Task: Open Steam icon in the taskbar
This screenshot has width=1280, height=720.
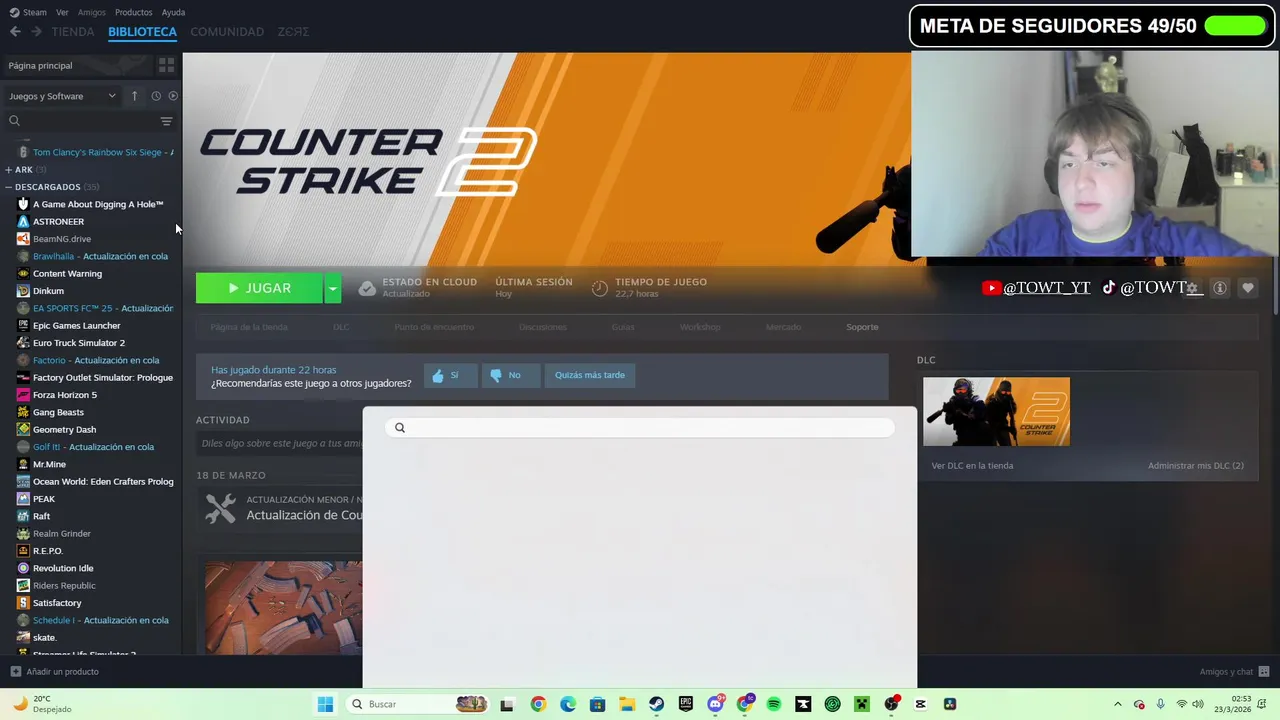Action: click(656, 704)
